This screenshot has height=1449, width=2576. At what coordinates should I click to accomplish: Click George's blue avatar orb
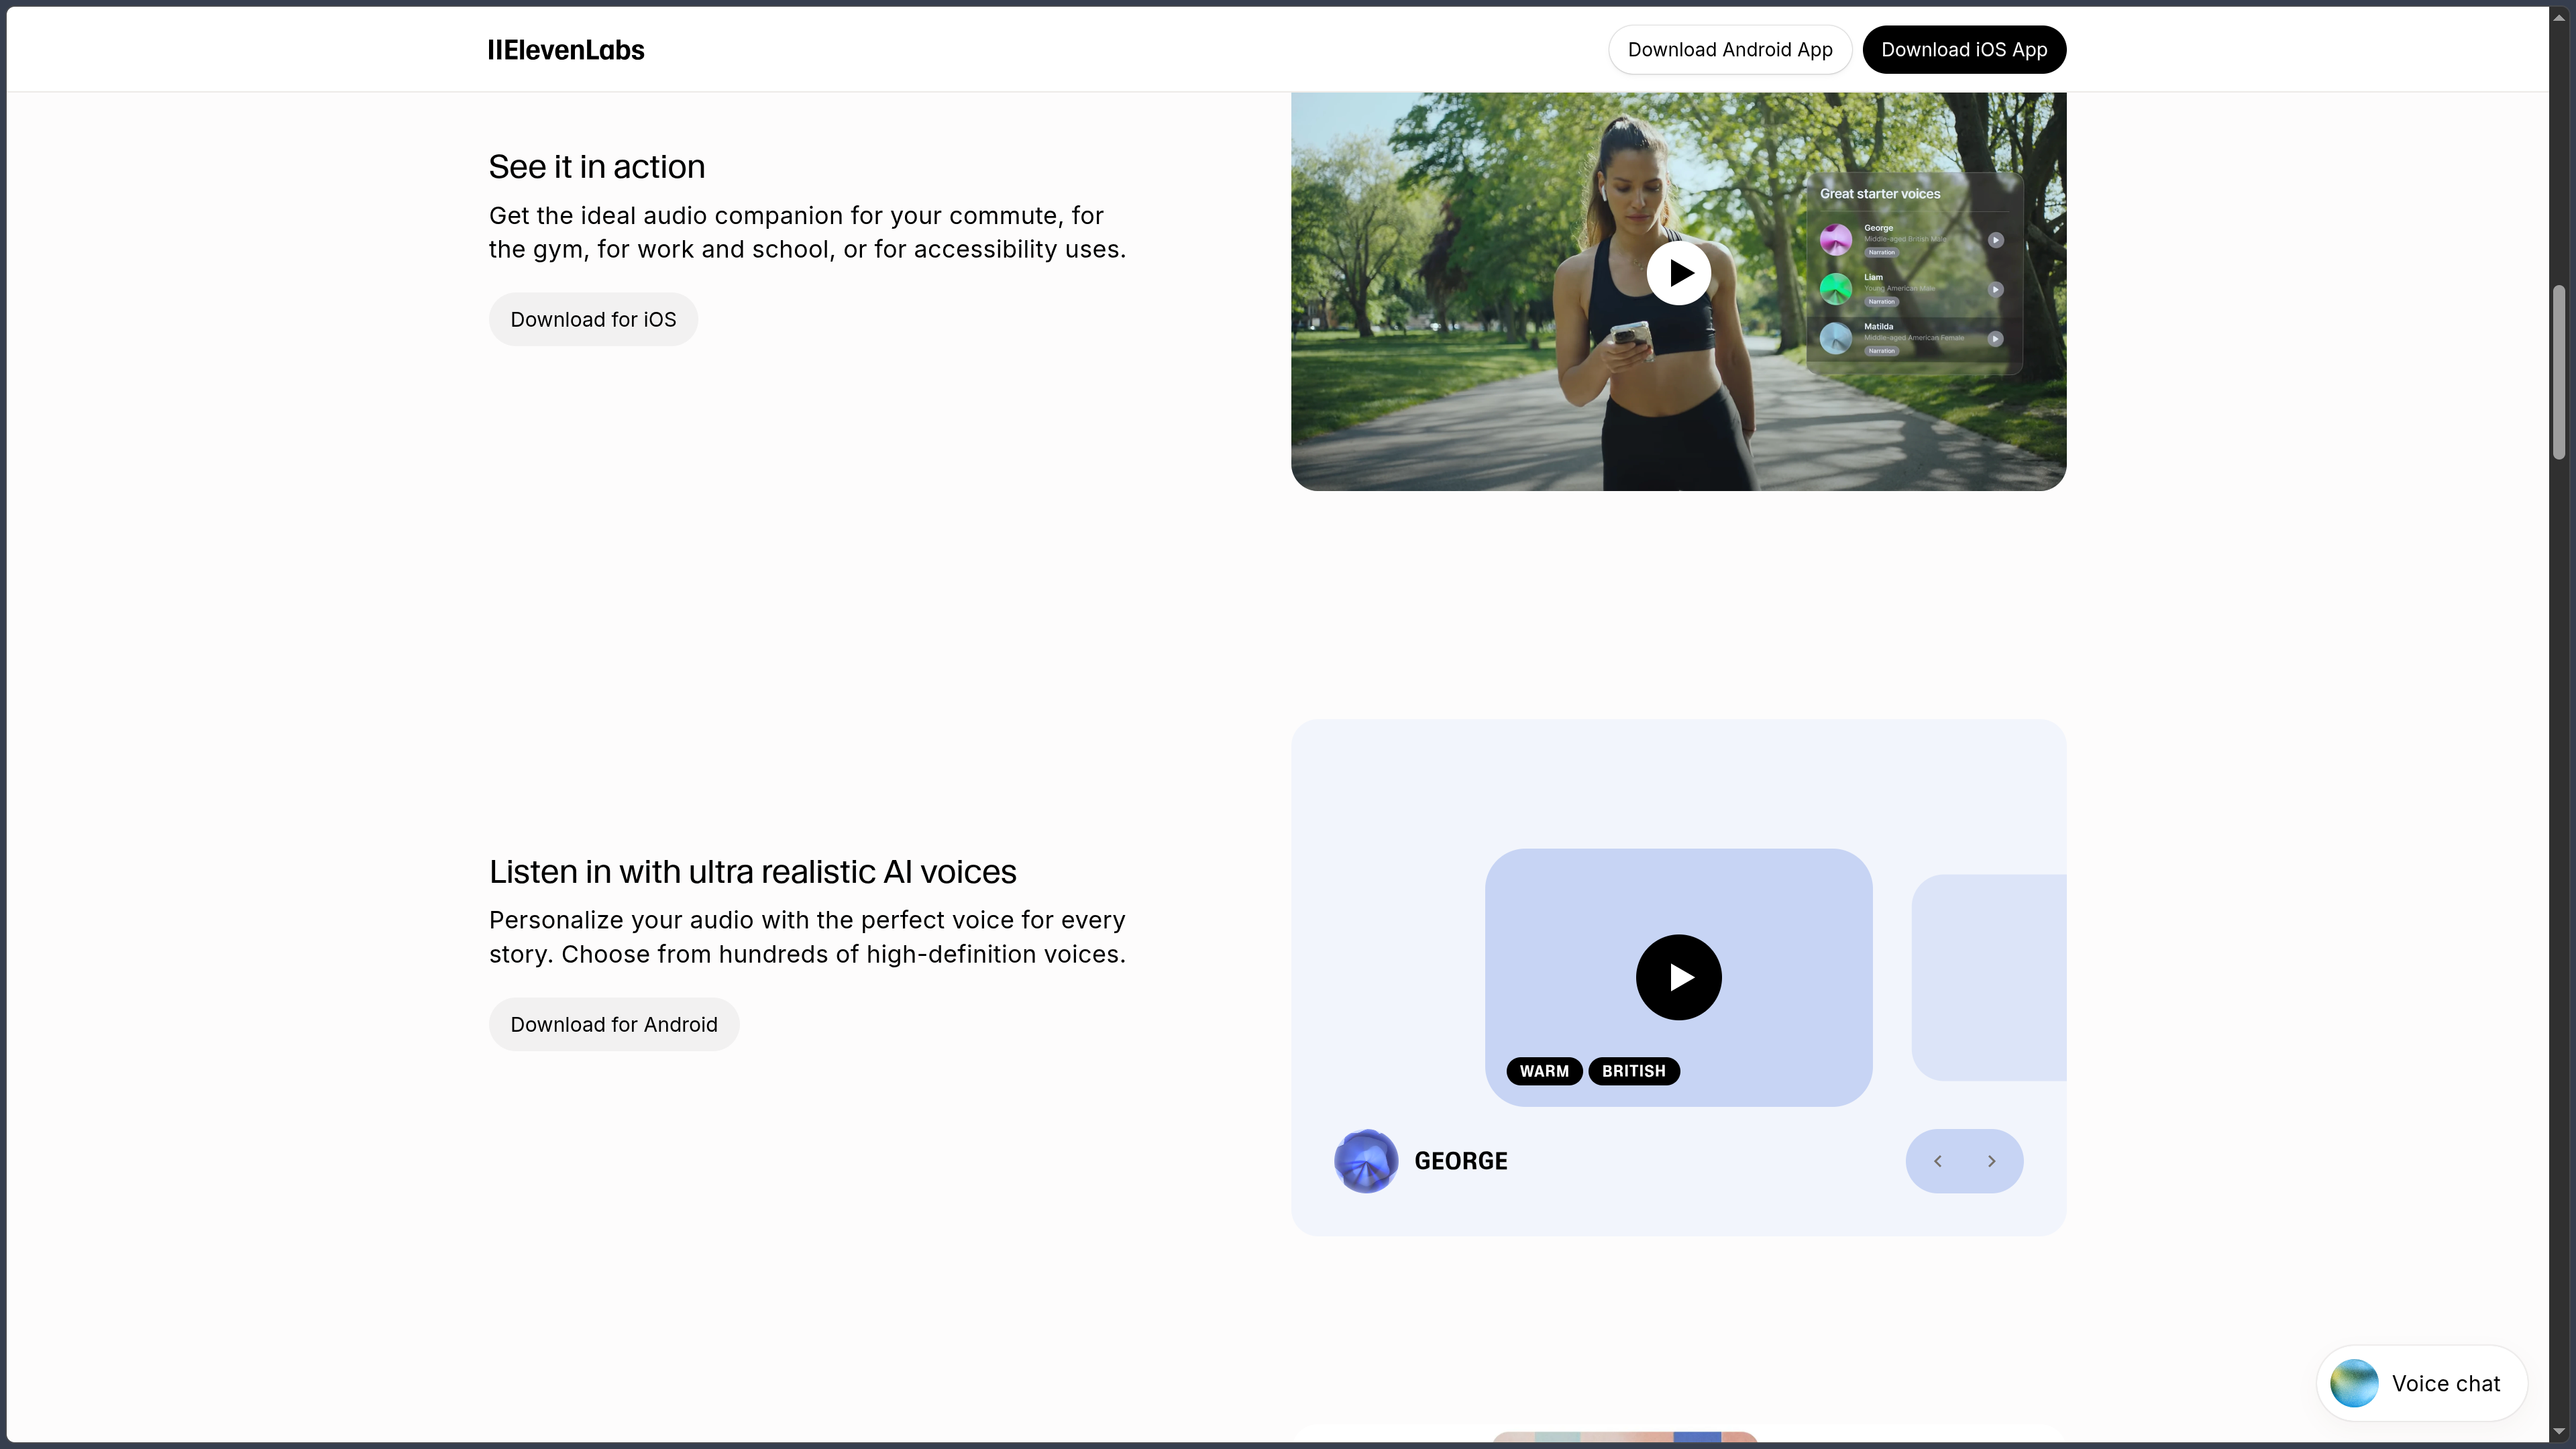tap(1365, 1161)
